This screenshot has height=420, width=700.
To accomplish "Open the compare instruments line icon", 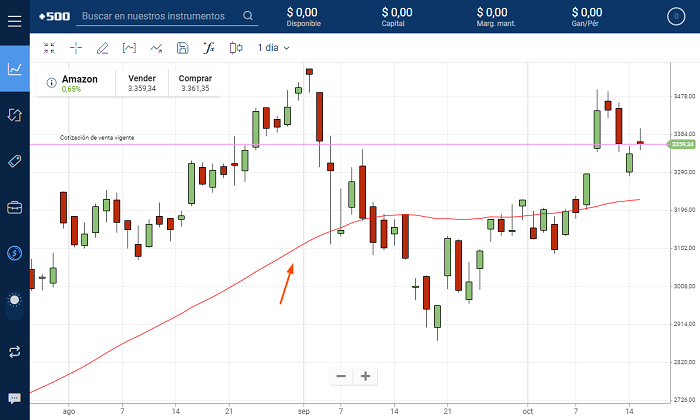I will coord(156,48).
